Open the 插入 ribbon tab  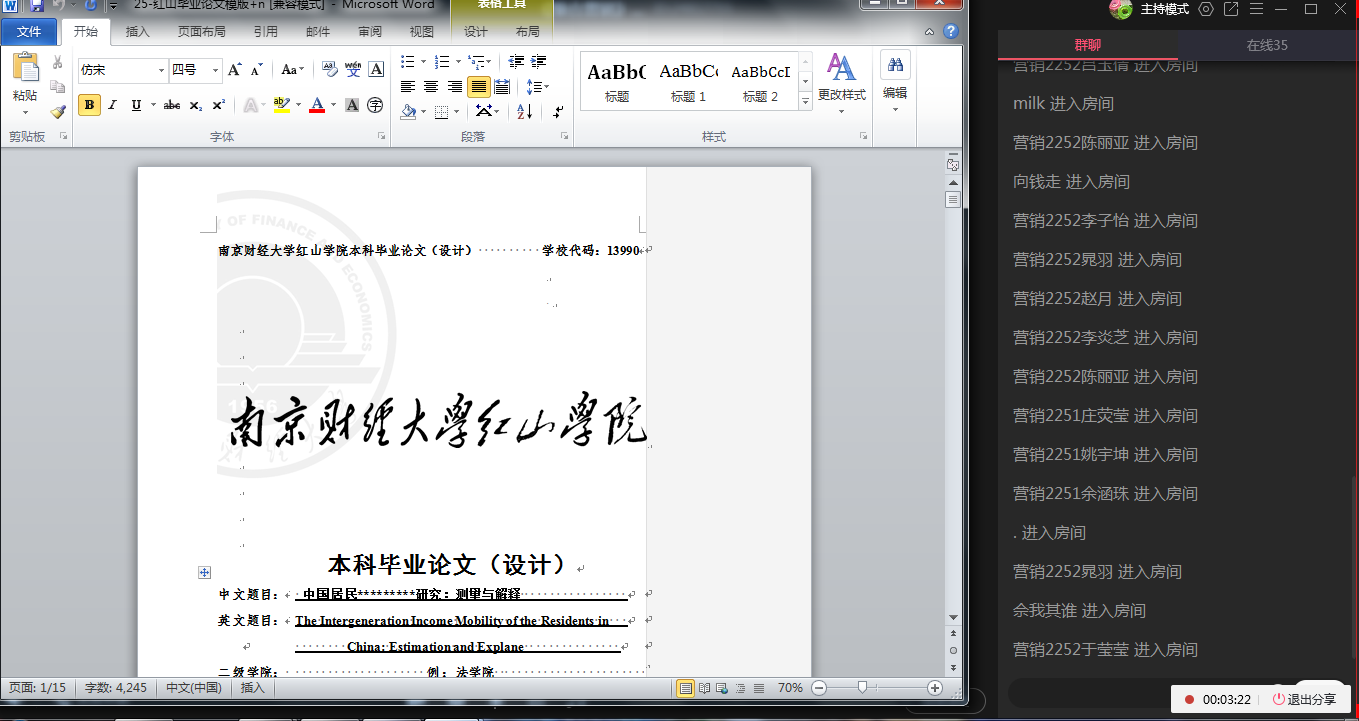[137, 31]
